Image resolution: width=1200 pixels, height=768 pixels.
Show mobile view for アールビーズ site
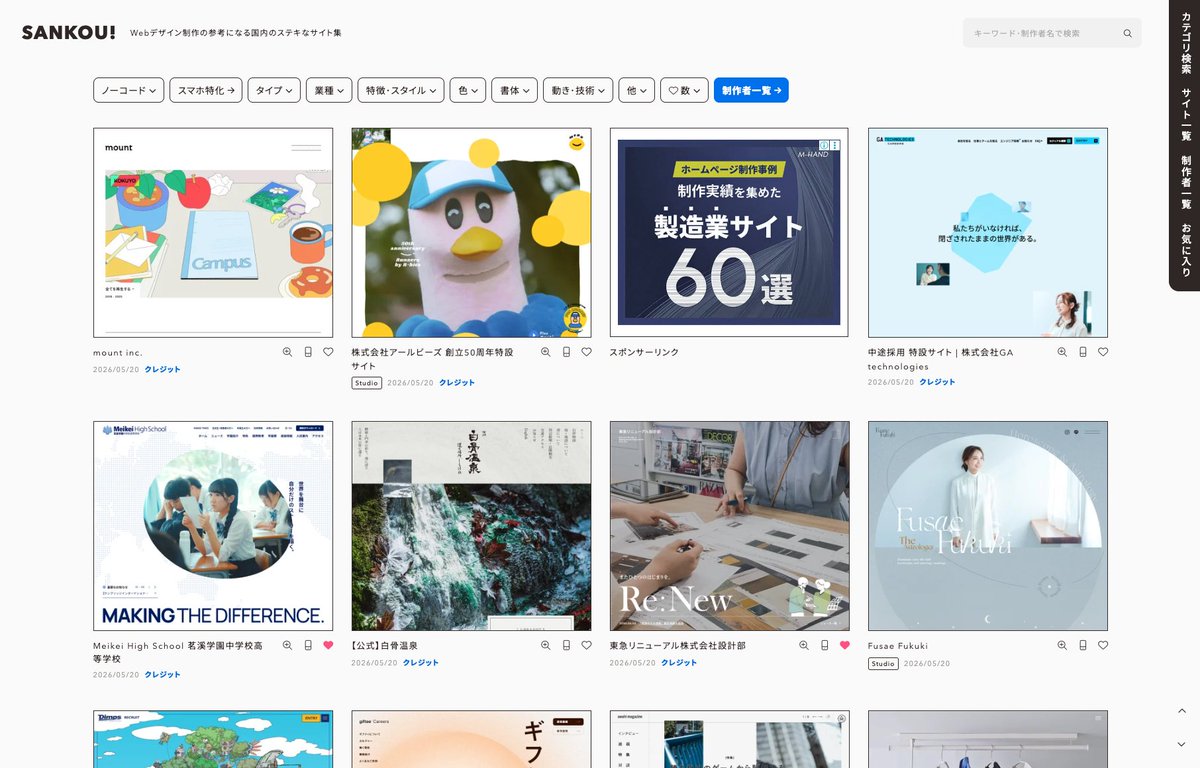coord(566,352)
